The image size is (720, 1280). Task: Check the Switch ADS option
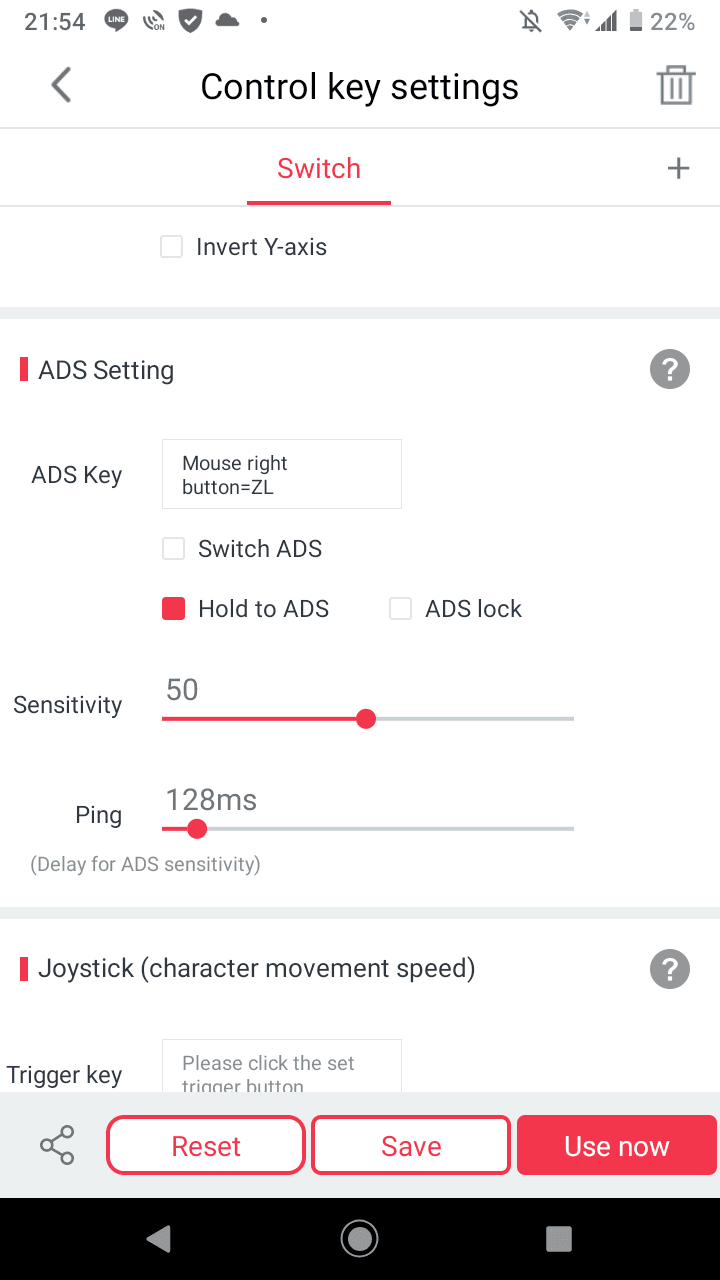174,549
